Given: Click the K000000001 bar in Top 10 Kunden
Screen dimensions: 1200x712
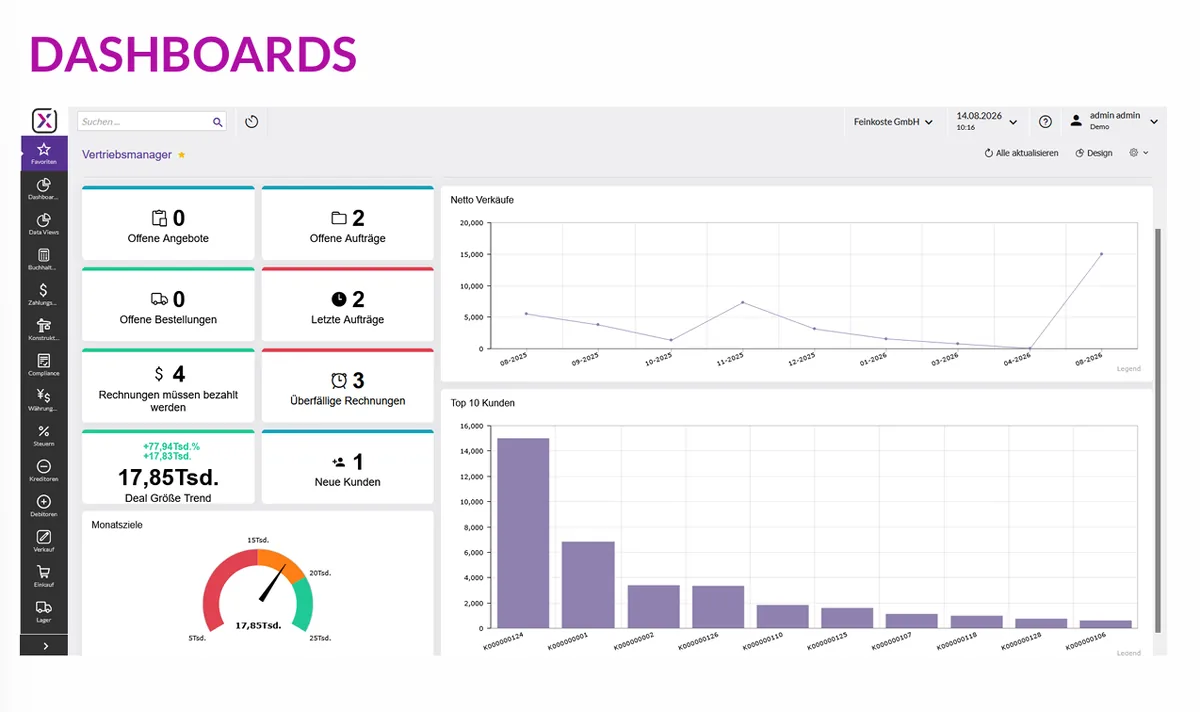Looking at the screenshot, I should 588,585.
